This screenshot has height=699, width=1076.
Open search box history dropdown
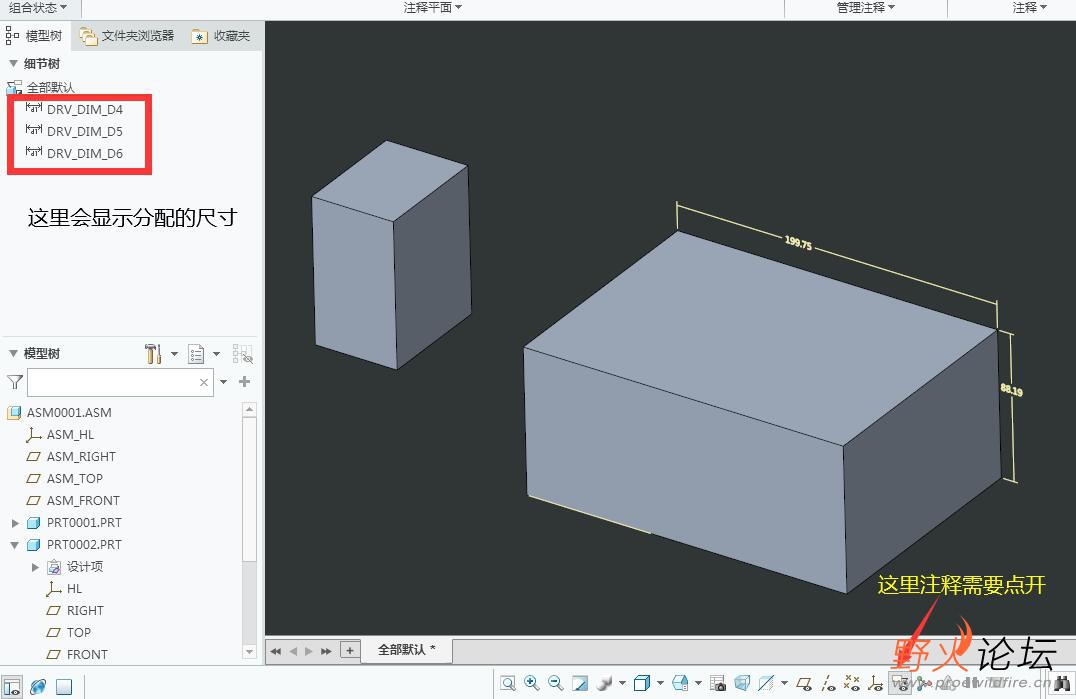223,382
